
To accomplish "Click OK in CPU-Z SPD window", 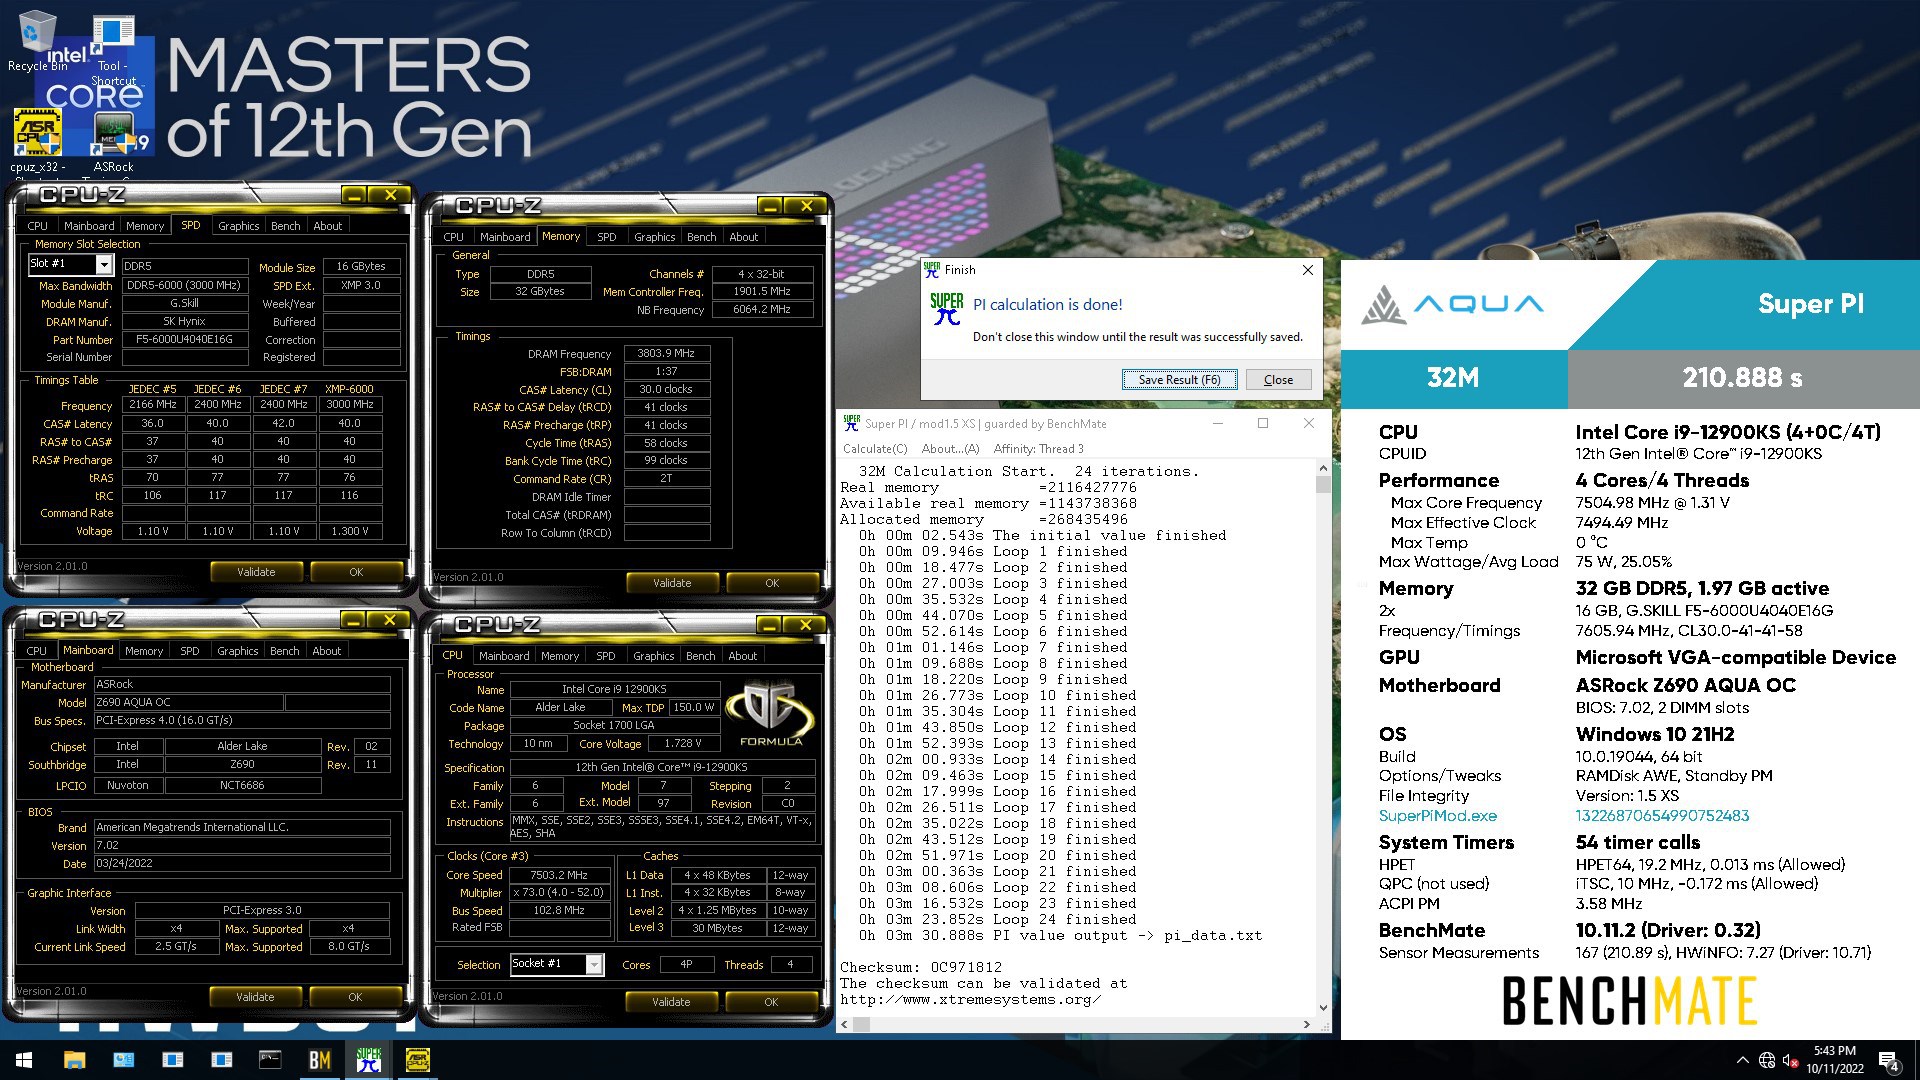I will point(356,572).
